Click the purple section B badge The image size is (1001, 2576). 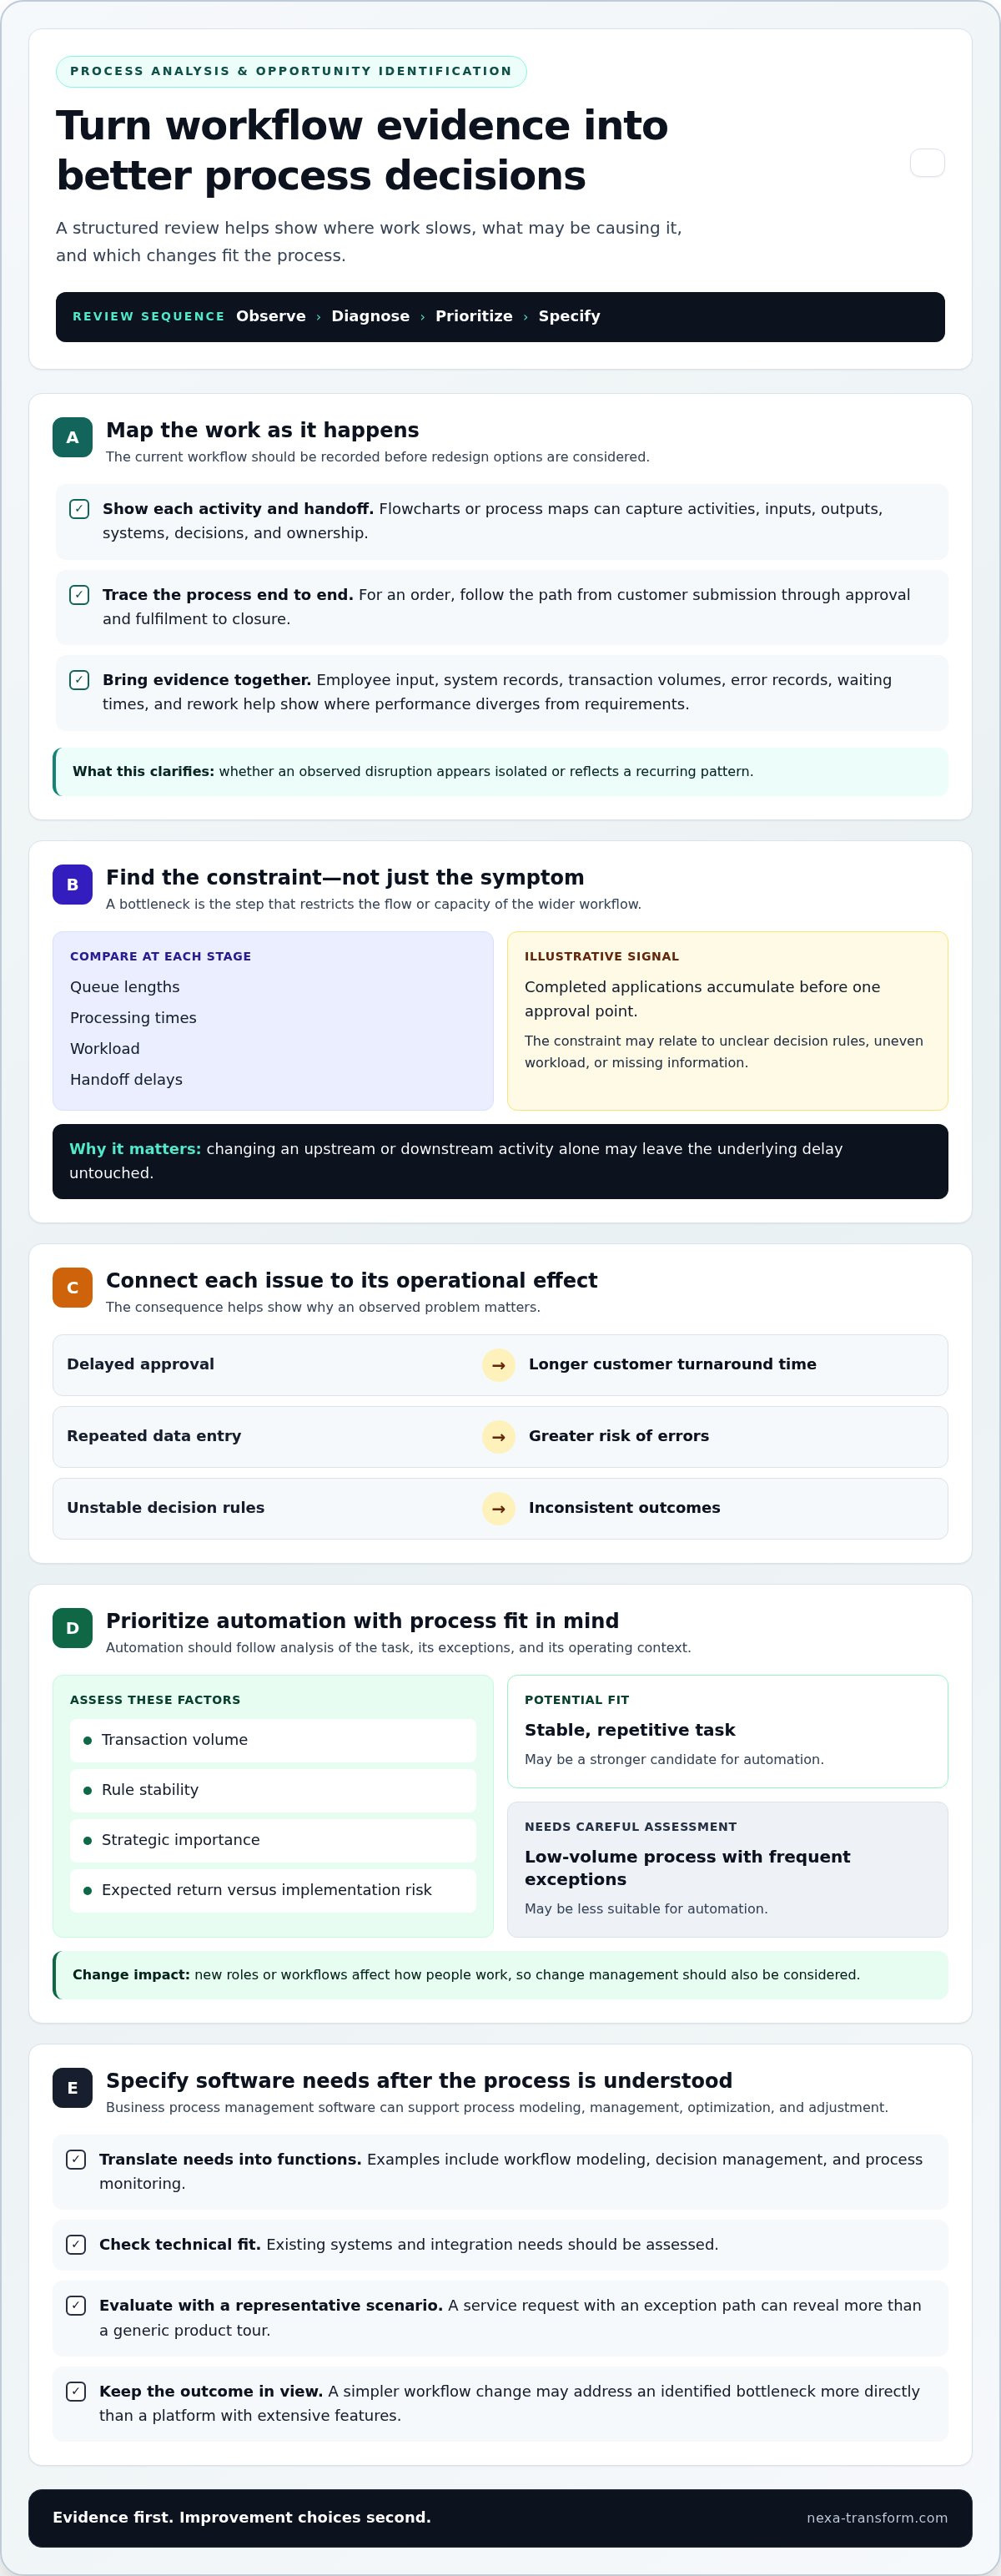(72, 884)
